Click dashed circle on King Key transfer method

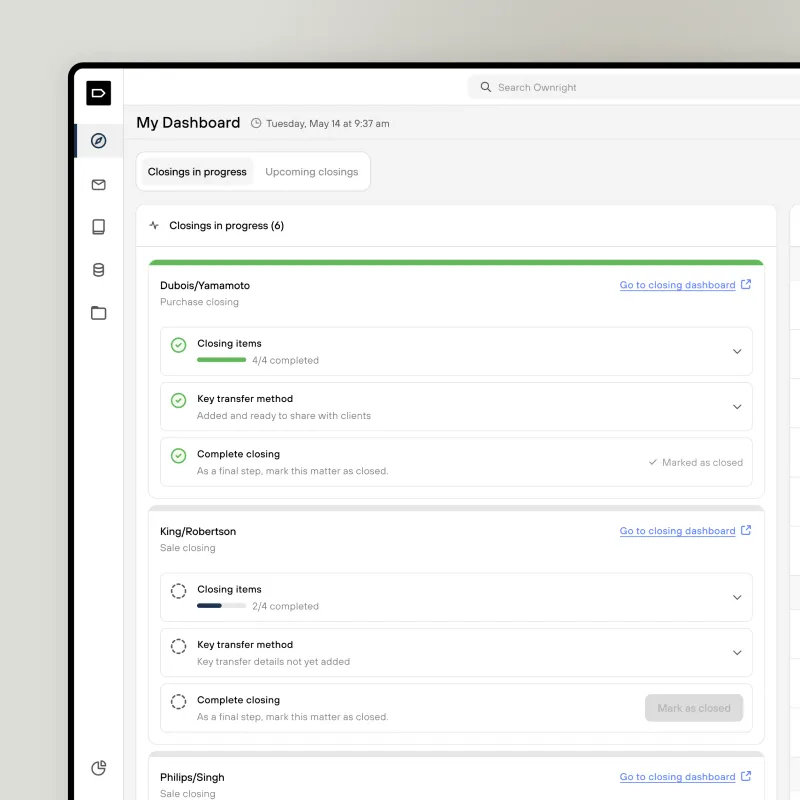179,646
